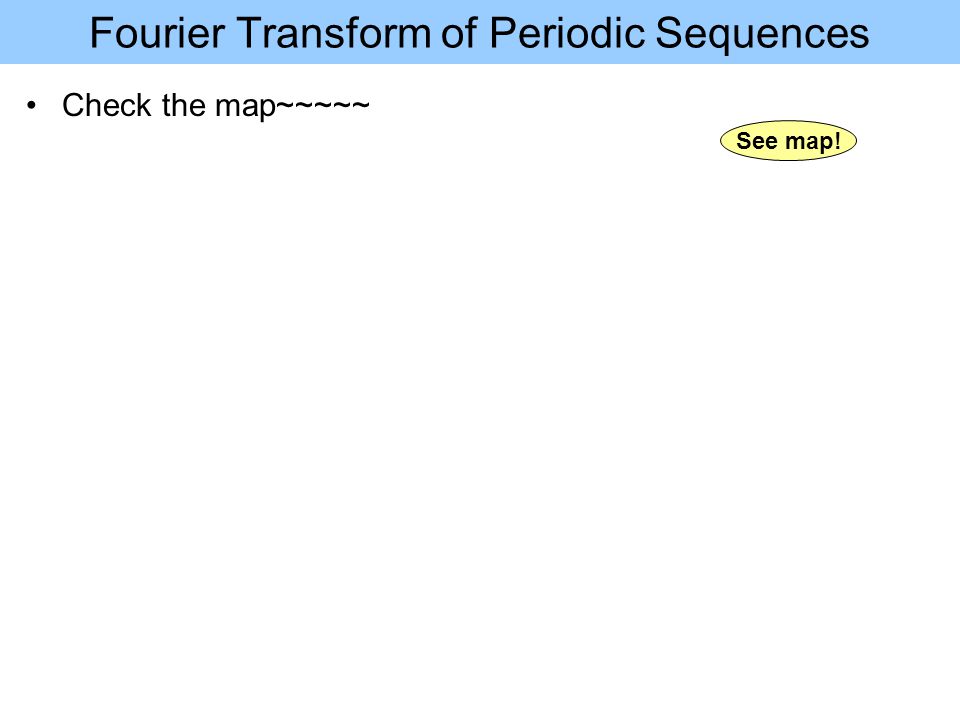Click the left outline edge of the yellow oval
Viewport: 960px width, 720px height.
point(721,141)
